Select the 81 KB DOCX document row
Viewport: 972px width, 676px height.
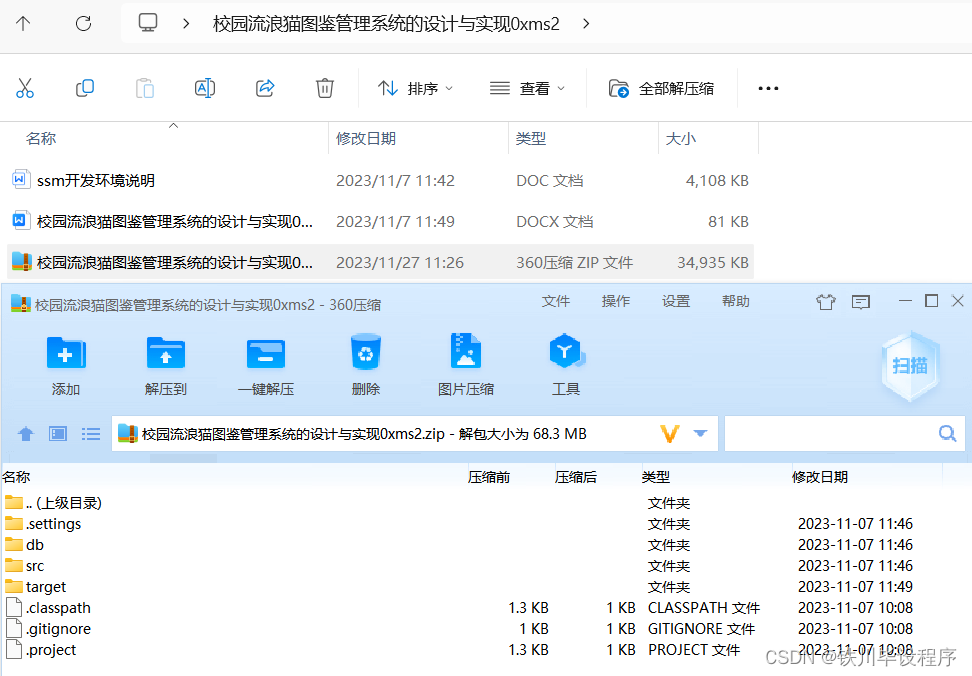[x=380, y=221]
